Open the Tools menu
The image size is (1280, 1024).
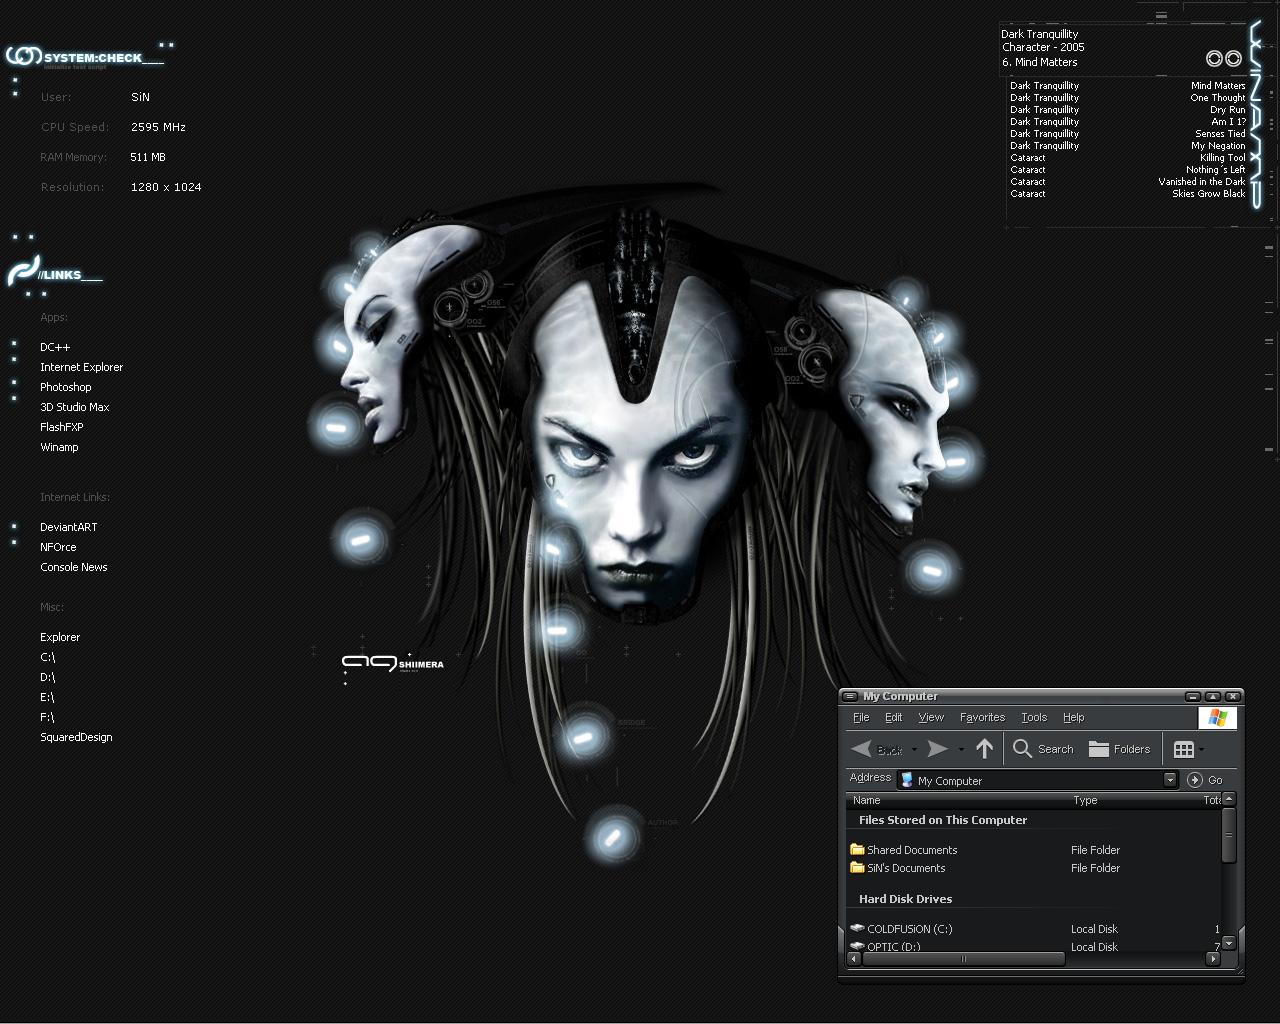(1034, 717)
